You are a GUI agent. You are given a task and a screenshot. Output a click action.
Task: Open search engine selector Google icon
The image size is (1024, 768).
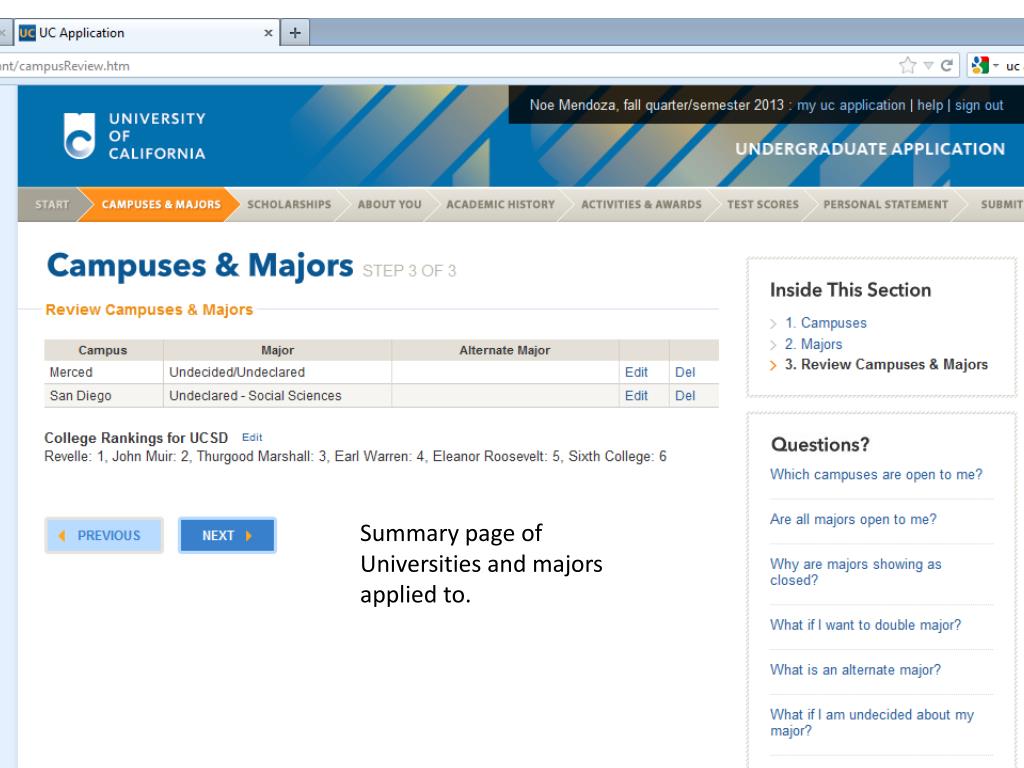[x=980, y=65]
